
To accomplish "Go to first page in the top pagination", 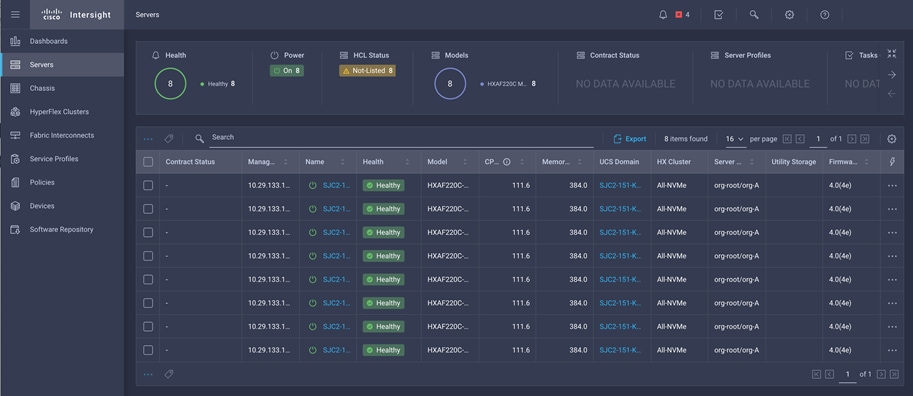I will click(787, 139).
